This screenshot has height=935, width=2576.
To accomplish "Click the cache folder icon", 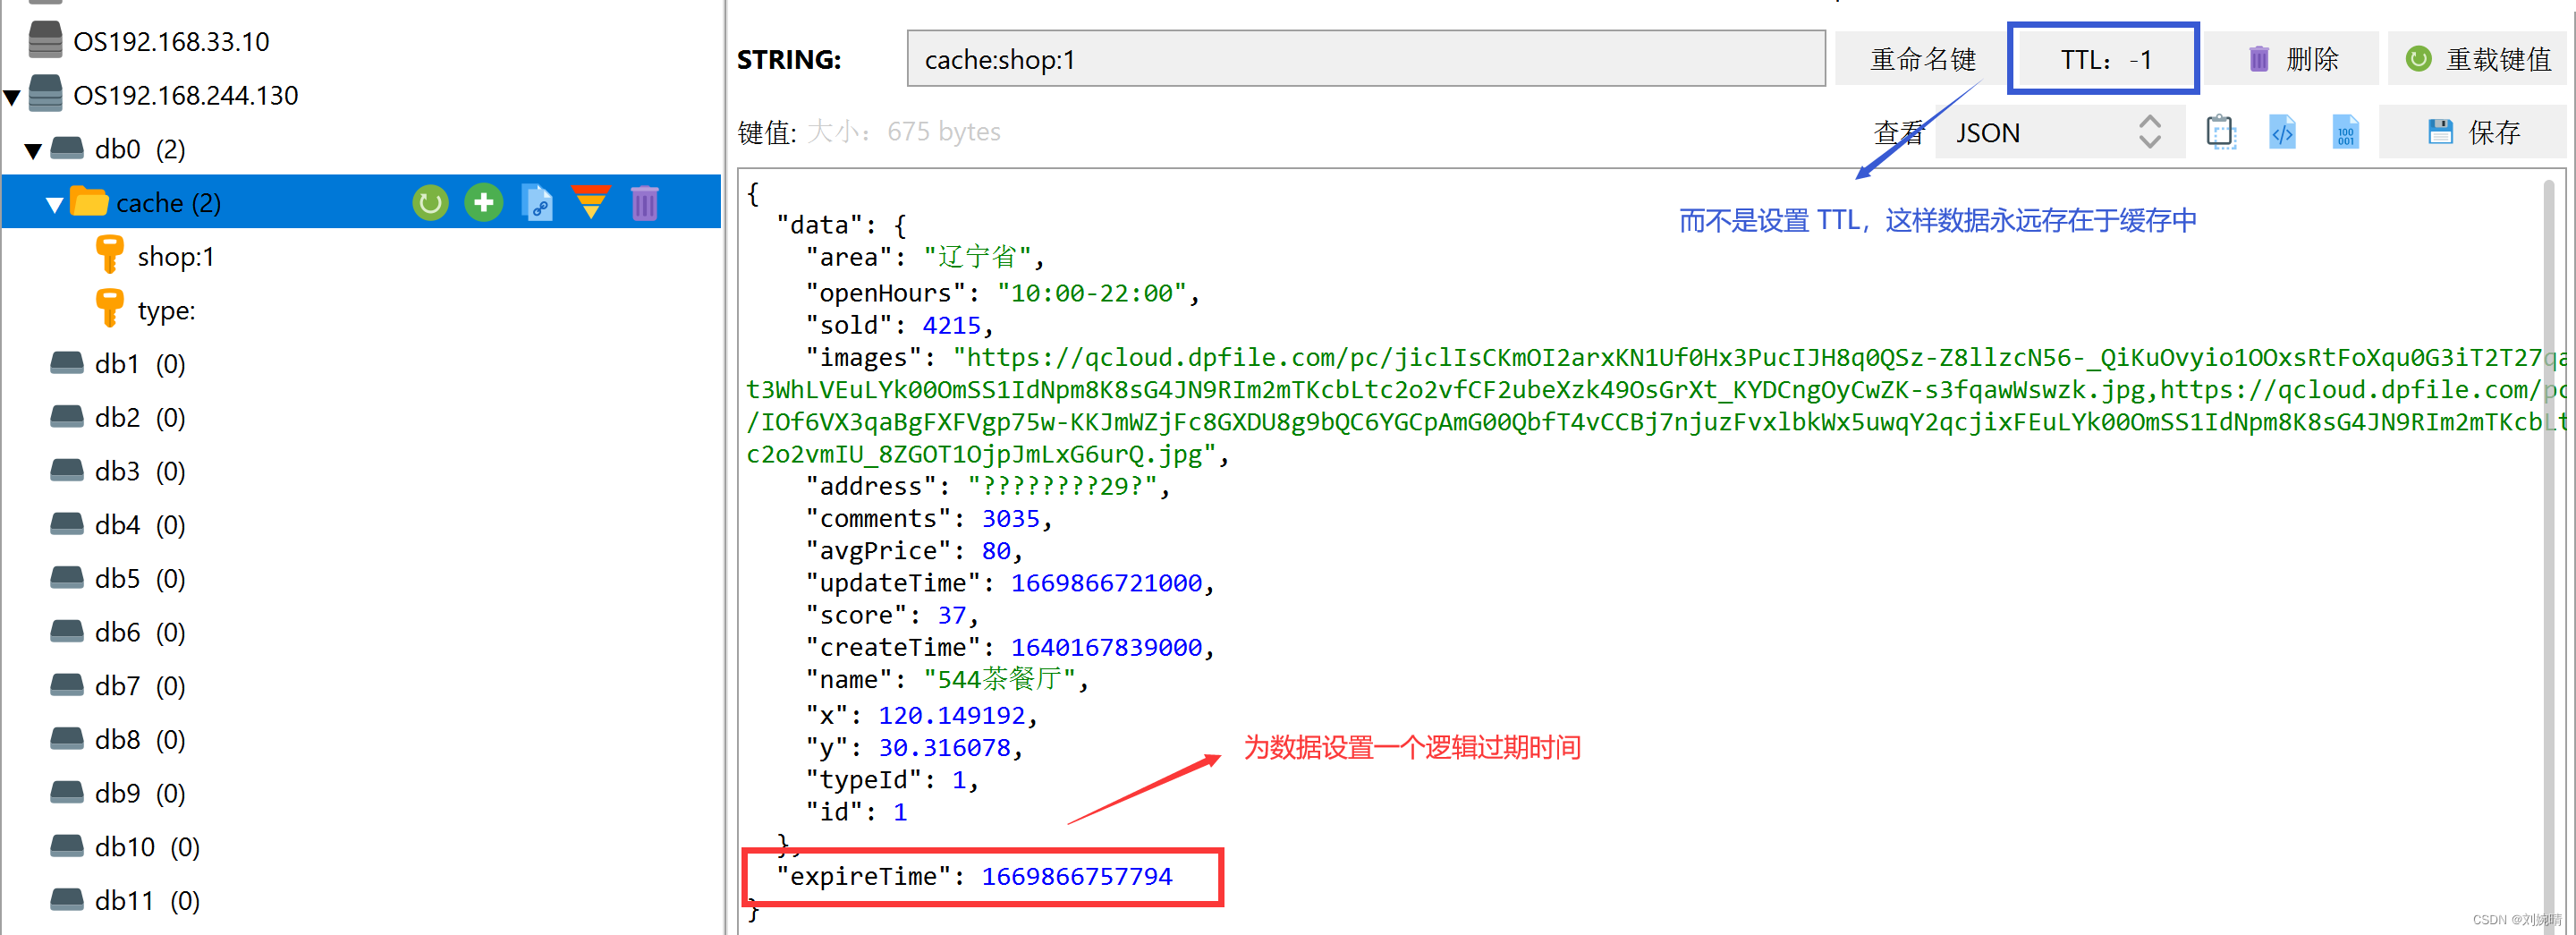I will pyautogui.click(x=89, y=202).
